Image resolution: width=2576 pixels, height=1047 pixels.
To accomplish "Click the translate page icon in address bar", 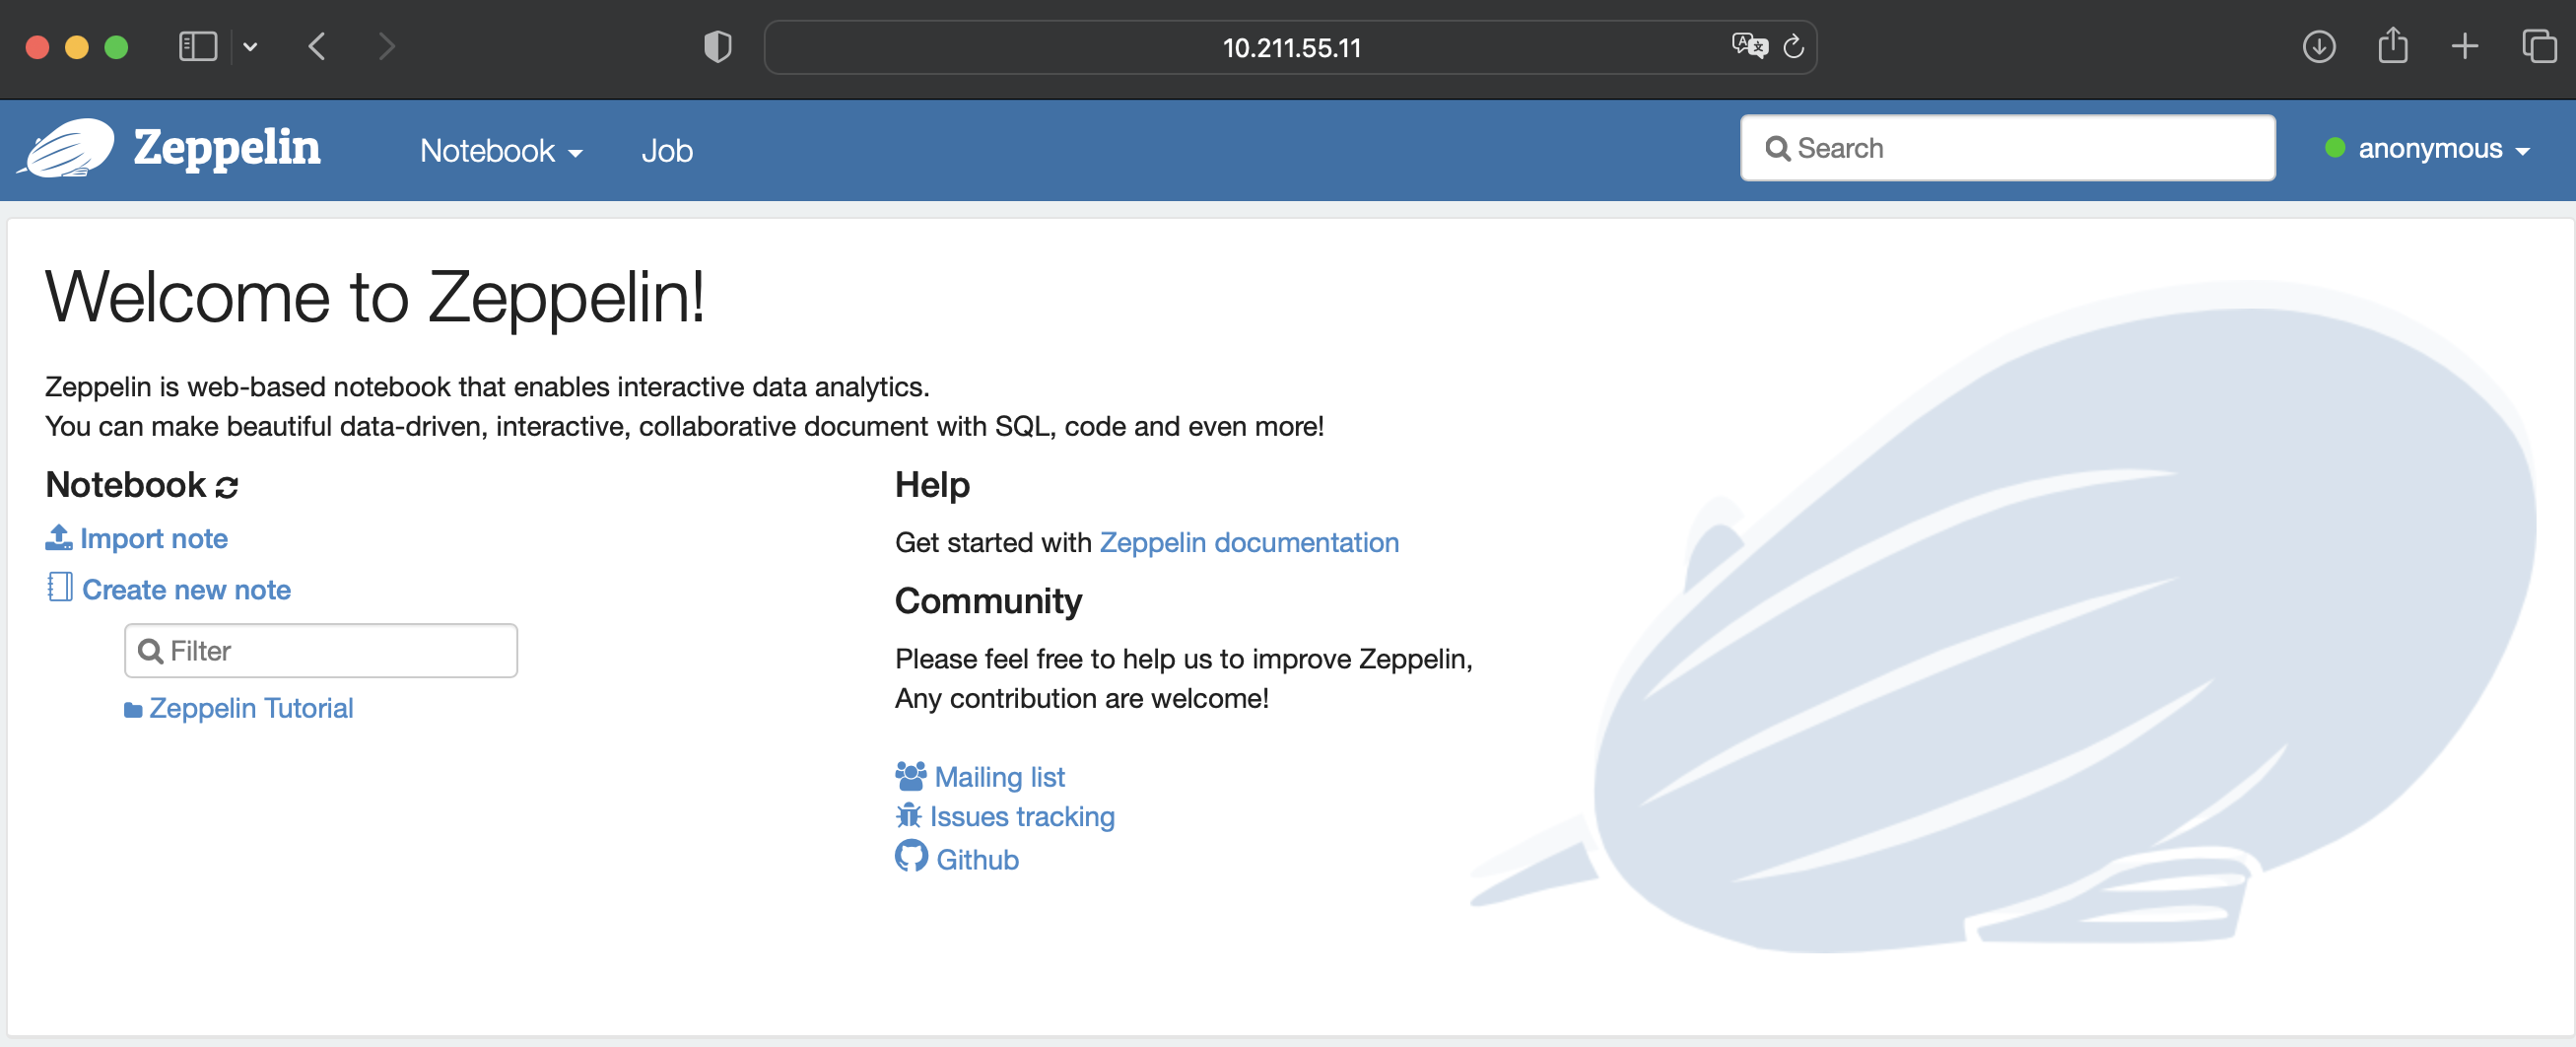I will coord(1750,45).
